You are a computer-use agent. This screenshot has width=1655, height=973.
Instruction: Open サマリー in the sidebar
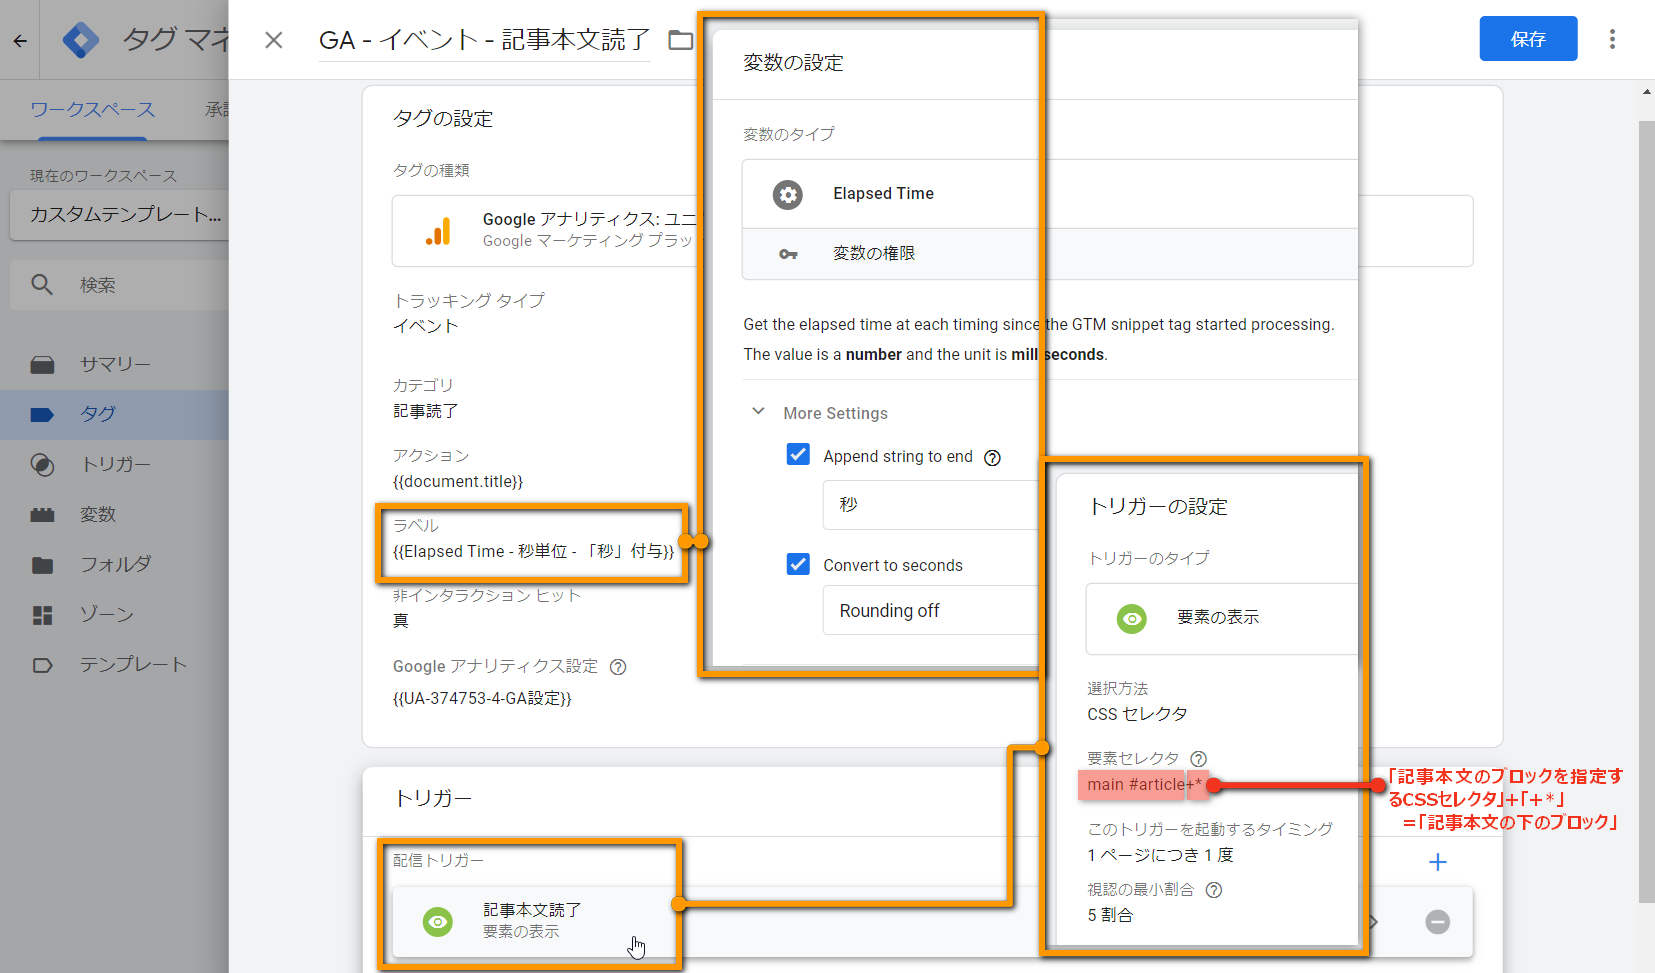pos(115,364)
